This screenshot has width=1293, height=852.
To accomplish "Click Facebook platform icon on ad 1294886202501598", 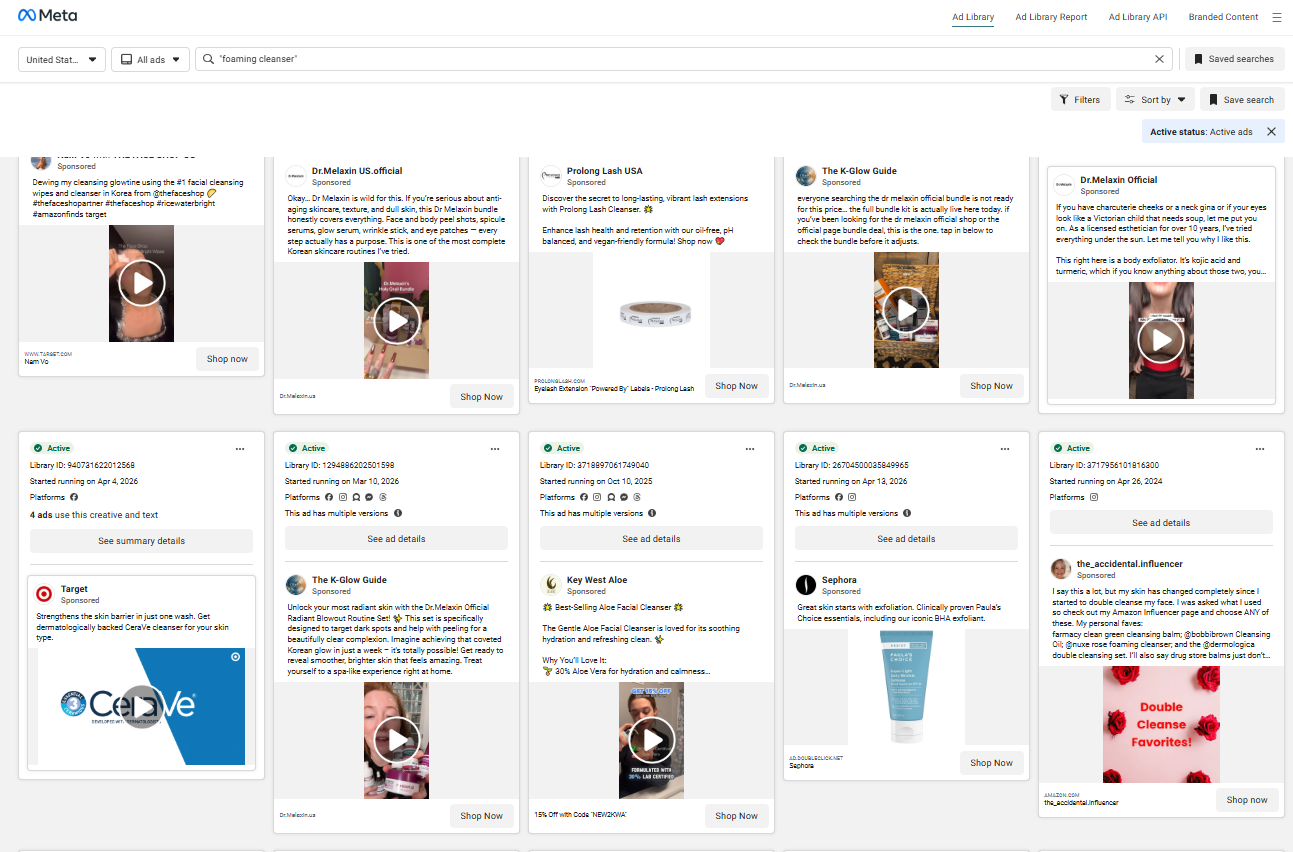I will coord(329,497).
